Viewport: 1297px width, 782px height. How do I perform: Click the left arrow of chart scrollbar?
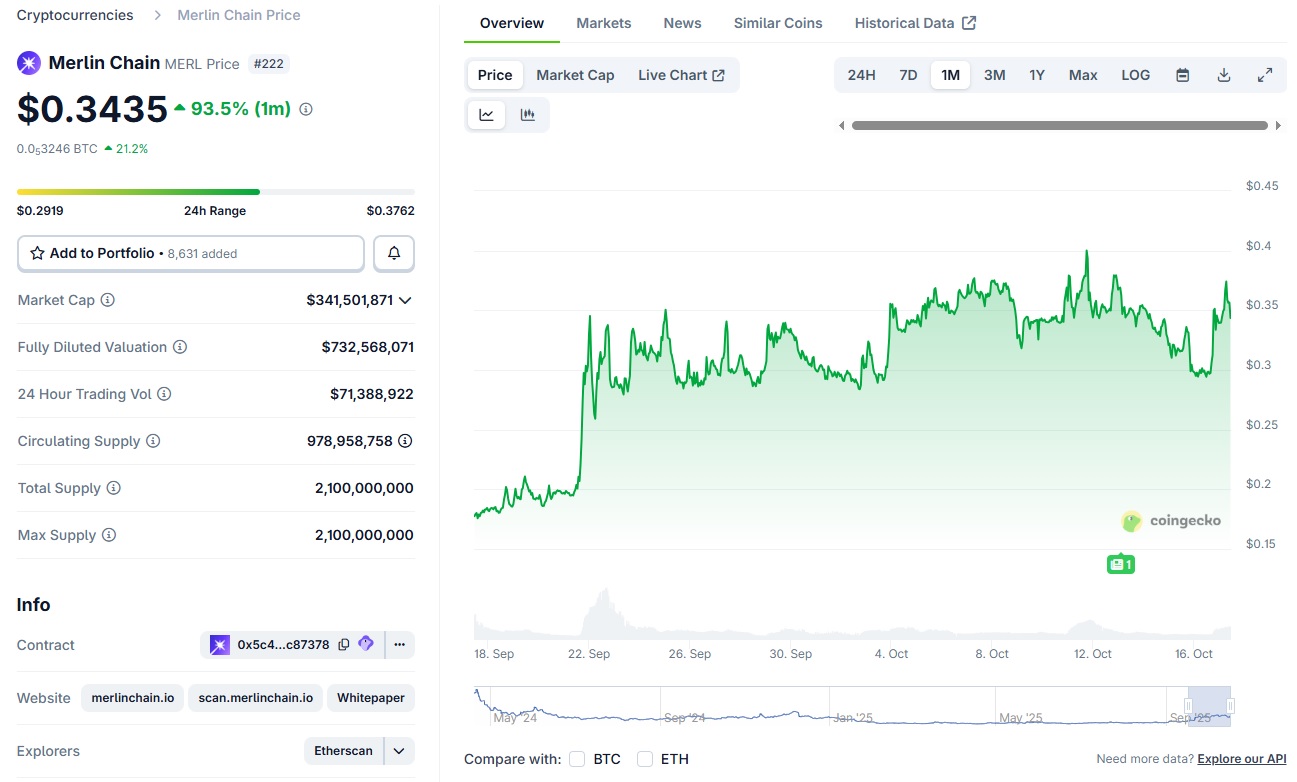tap(842, 126)
